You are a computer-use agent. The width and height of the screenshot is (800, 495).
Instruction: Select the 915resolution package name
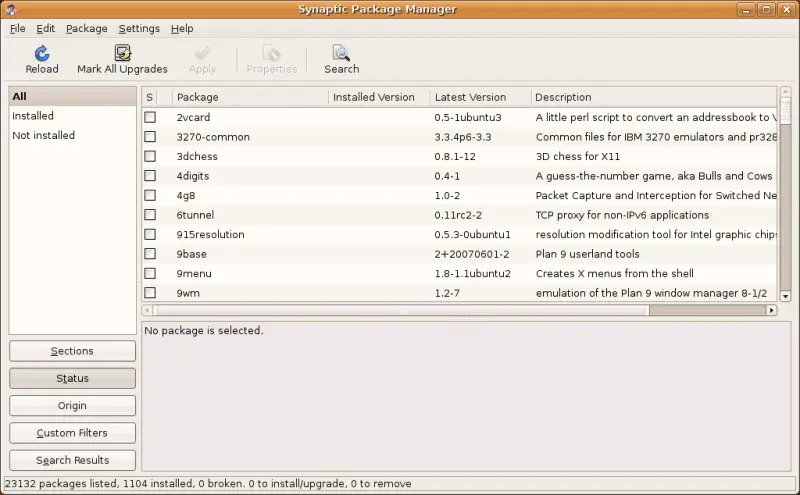[x=210, y=234]
